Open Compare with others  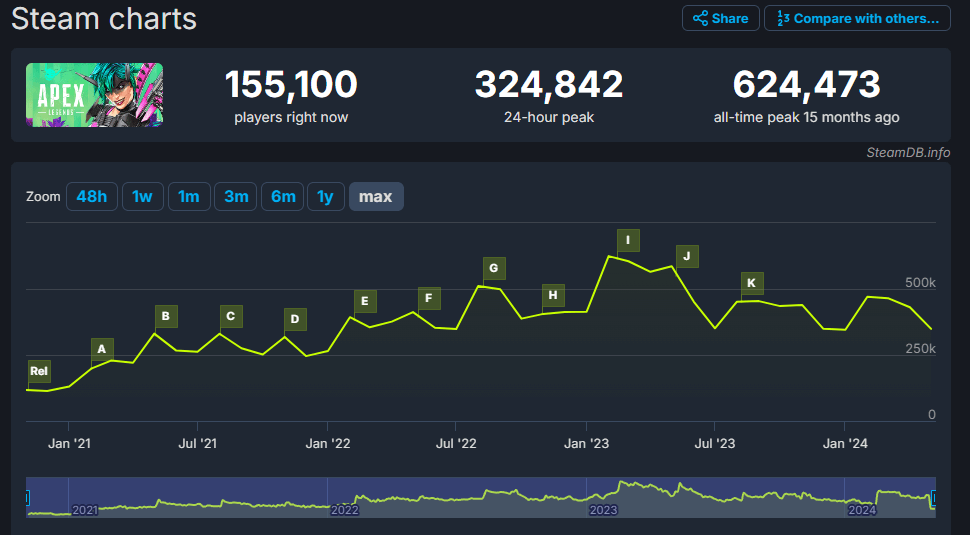(857, 18)
